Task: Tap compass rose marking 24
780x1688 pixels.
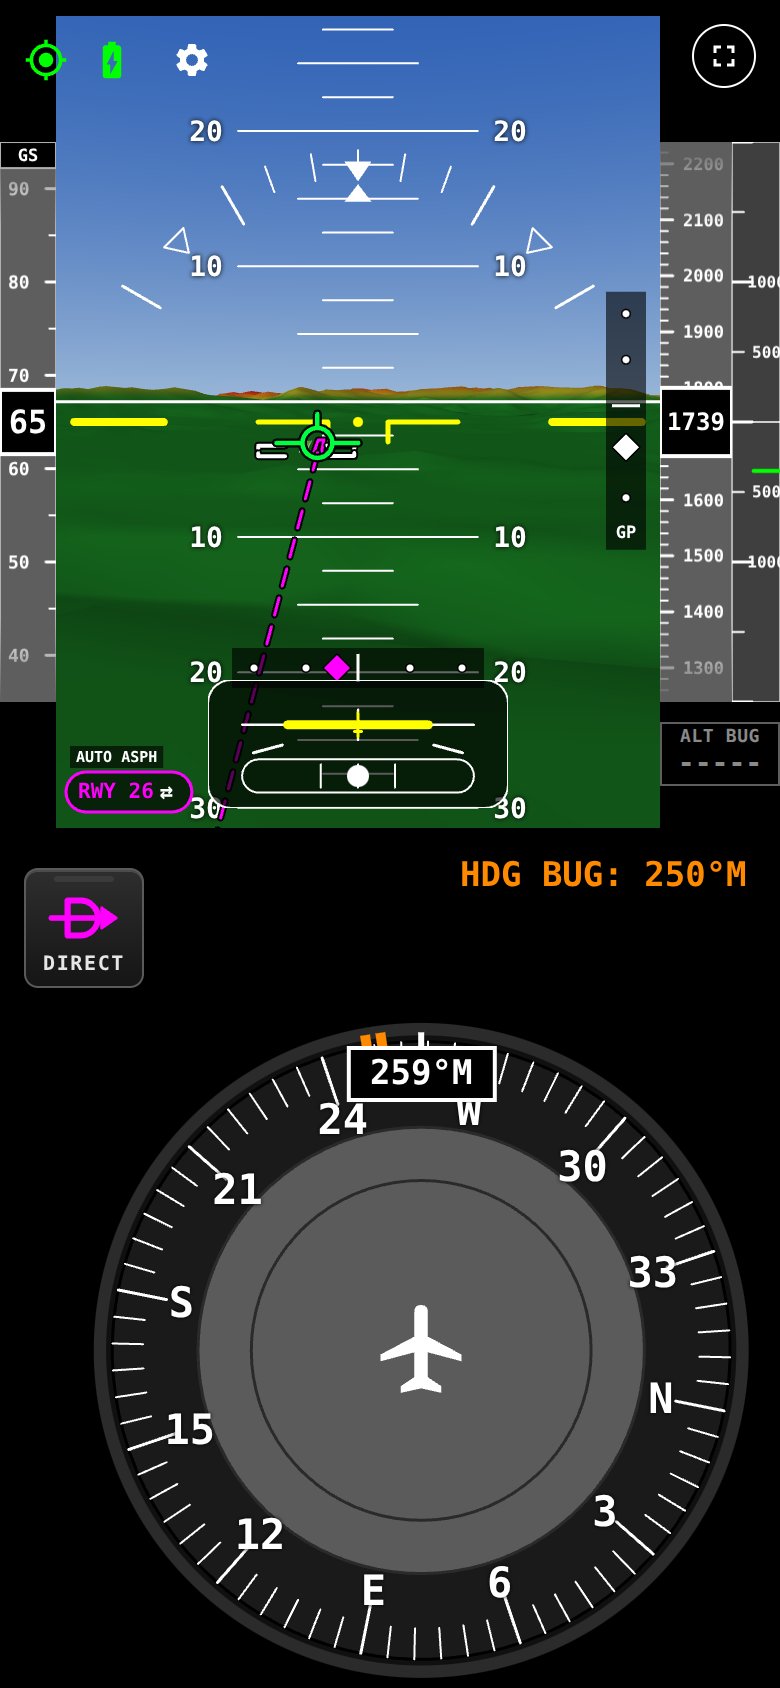Action: (x=342, y=1119)
